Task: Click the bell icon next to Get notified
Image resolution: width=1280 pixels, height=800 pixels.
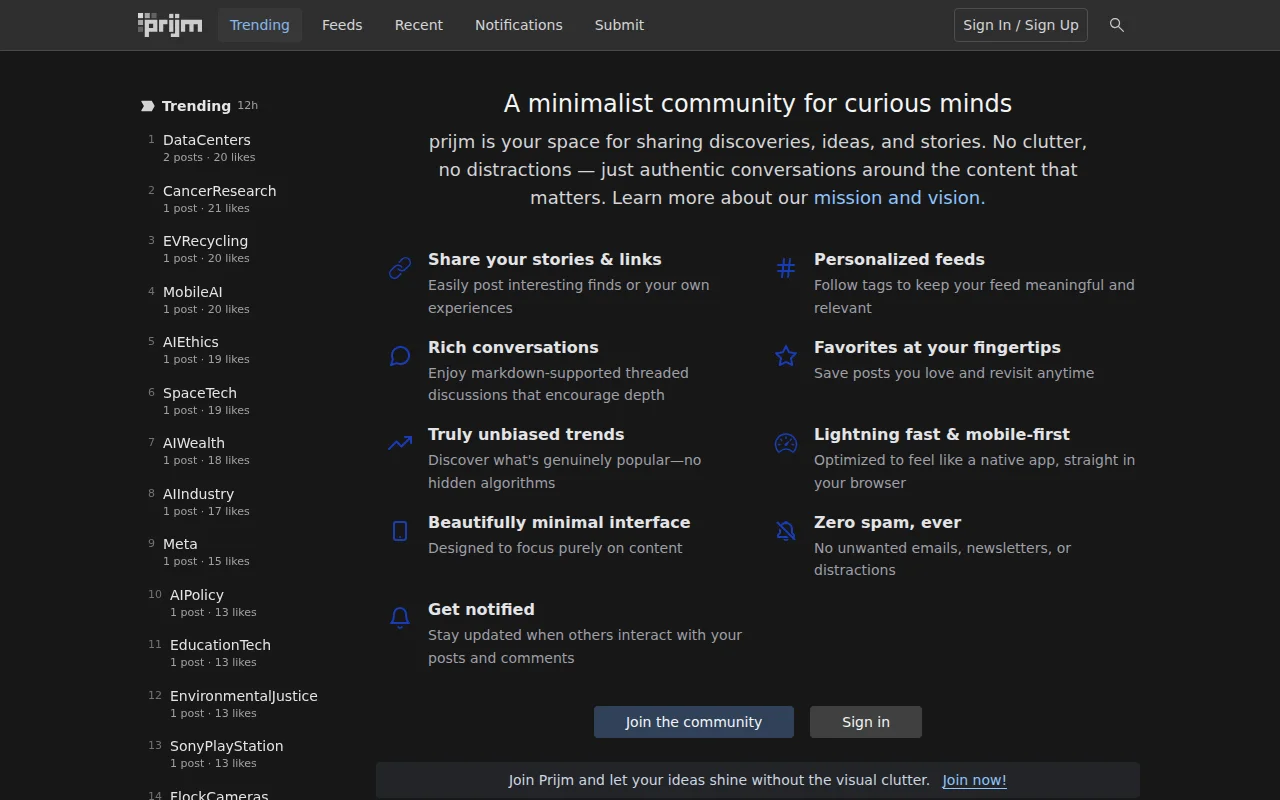Action: coord(400,618)
